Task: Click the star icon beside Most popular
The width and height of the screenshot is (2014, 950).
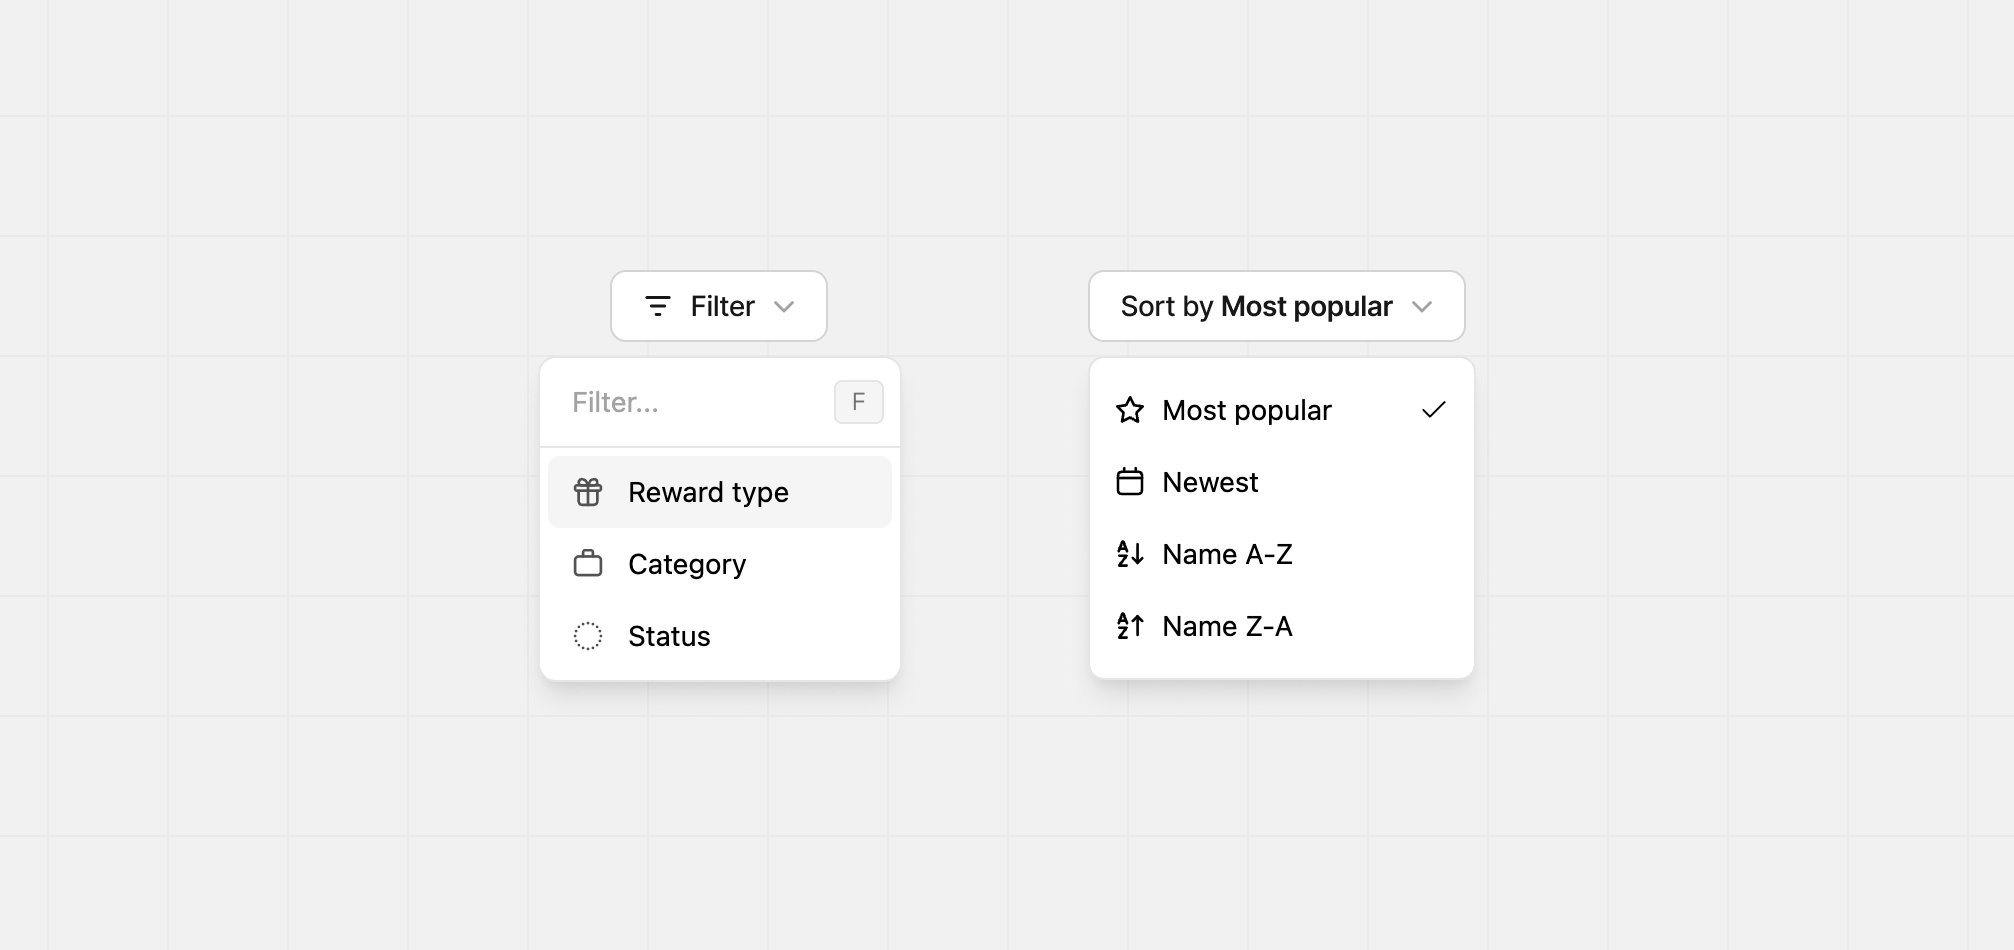Action: (x=1130, y=410)
